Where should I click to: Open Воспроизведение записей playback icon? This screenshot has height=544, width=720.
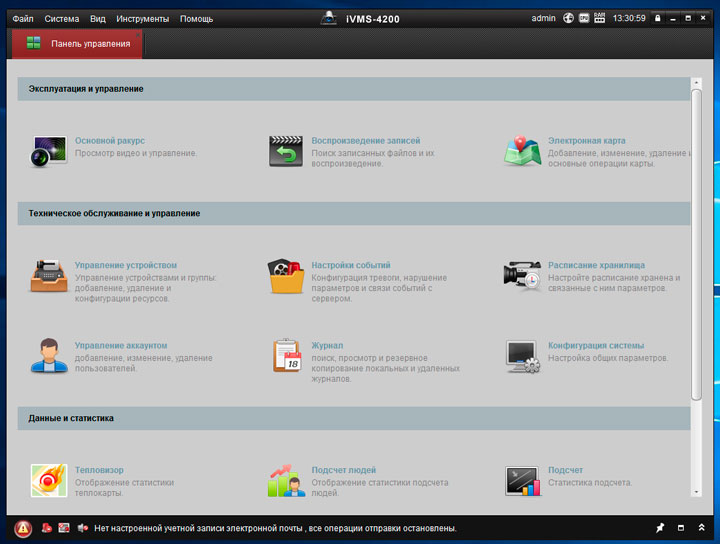[285, 151]
